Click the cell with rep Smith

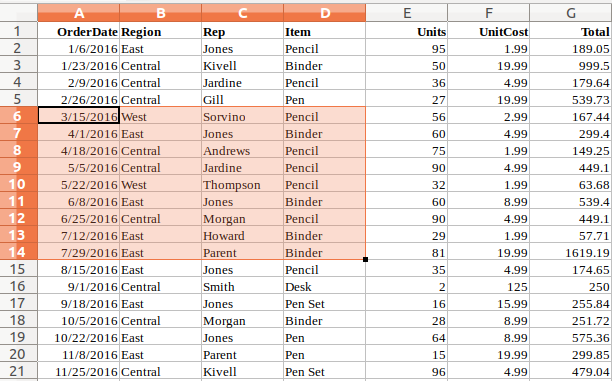coord(242,287)
